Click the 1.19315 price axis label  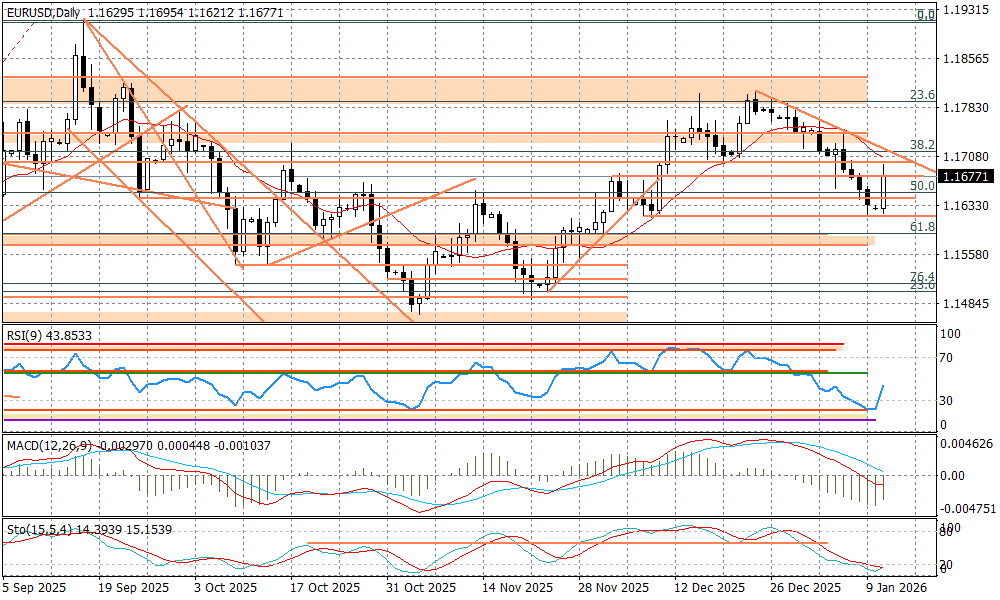[966, 9]
